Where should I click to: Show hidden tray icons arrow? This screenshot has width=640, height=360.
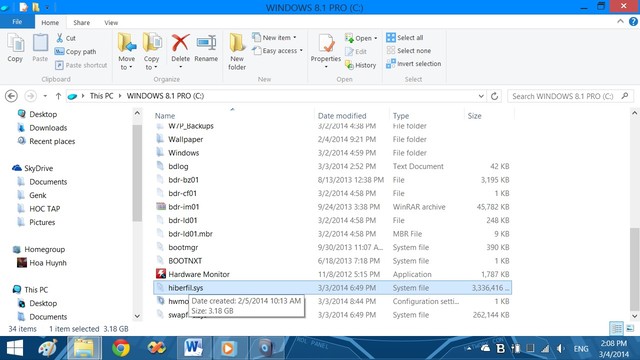[469, 348]
